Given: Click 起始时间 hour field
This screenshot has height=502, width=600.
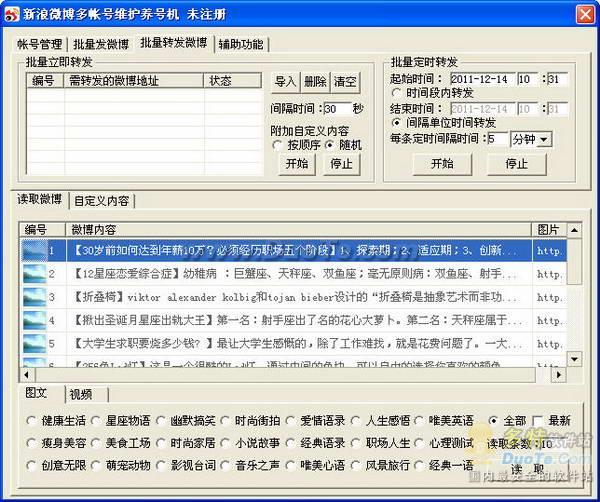Looking at the screenshot, I should [527, 79].
